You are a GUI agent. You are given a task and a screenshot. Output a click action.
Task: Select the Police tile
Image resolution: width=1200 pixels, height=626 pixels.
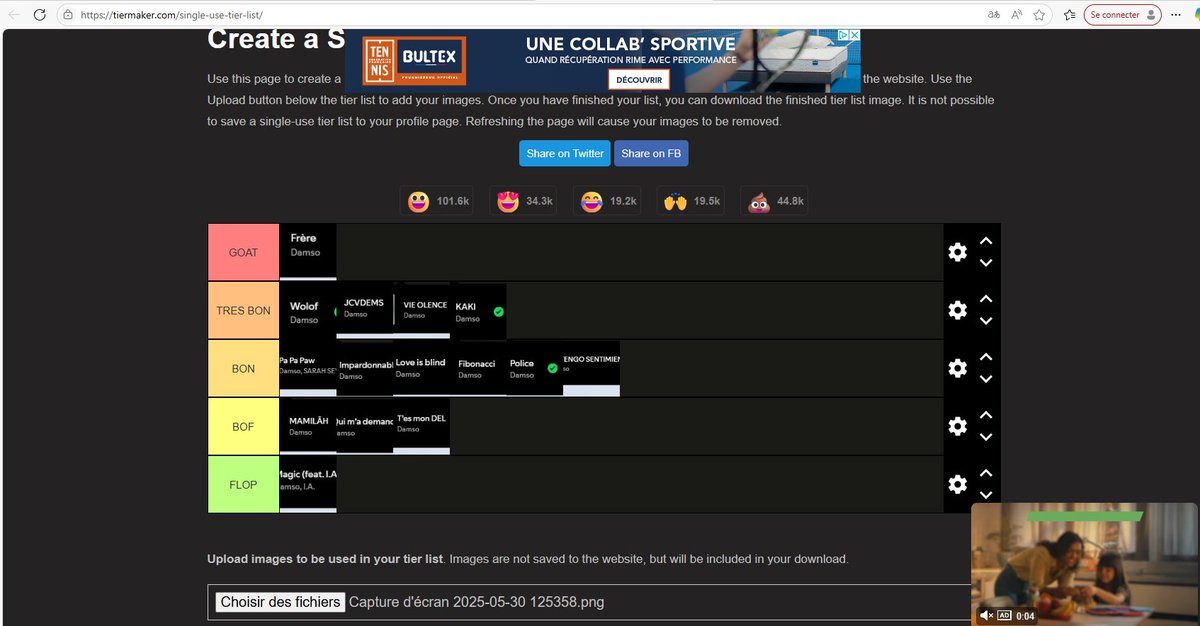pos(535,368)
